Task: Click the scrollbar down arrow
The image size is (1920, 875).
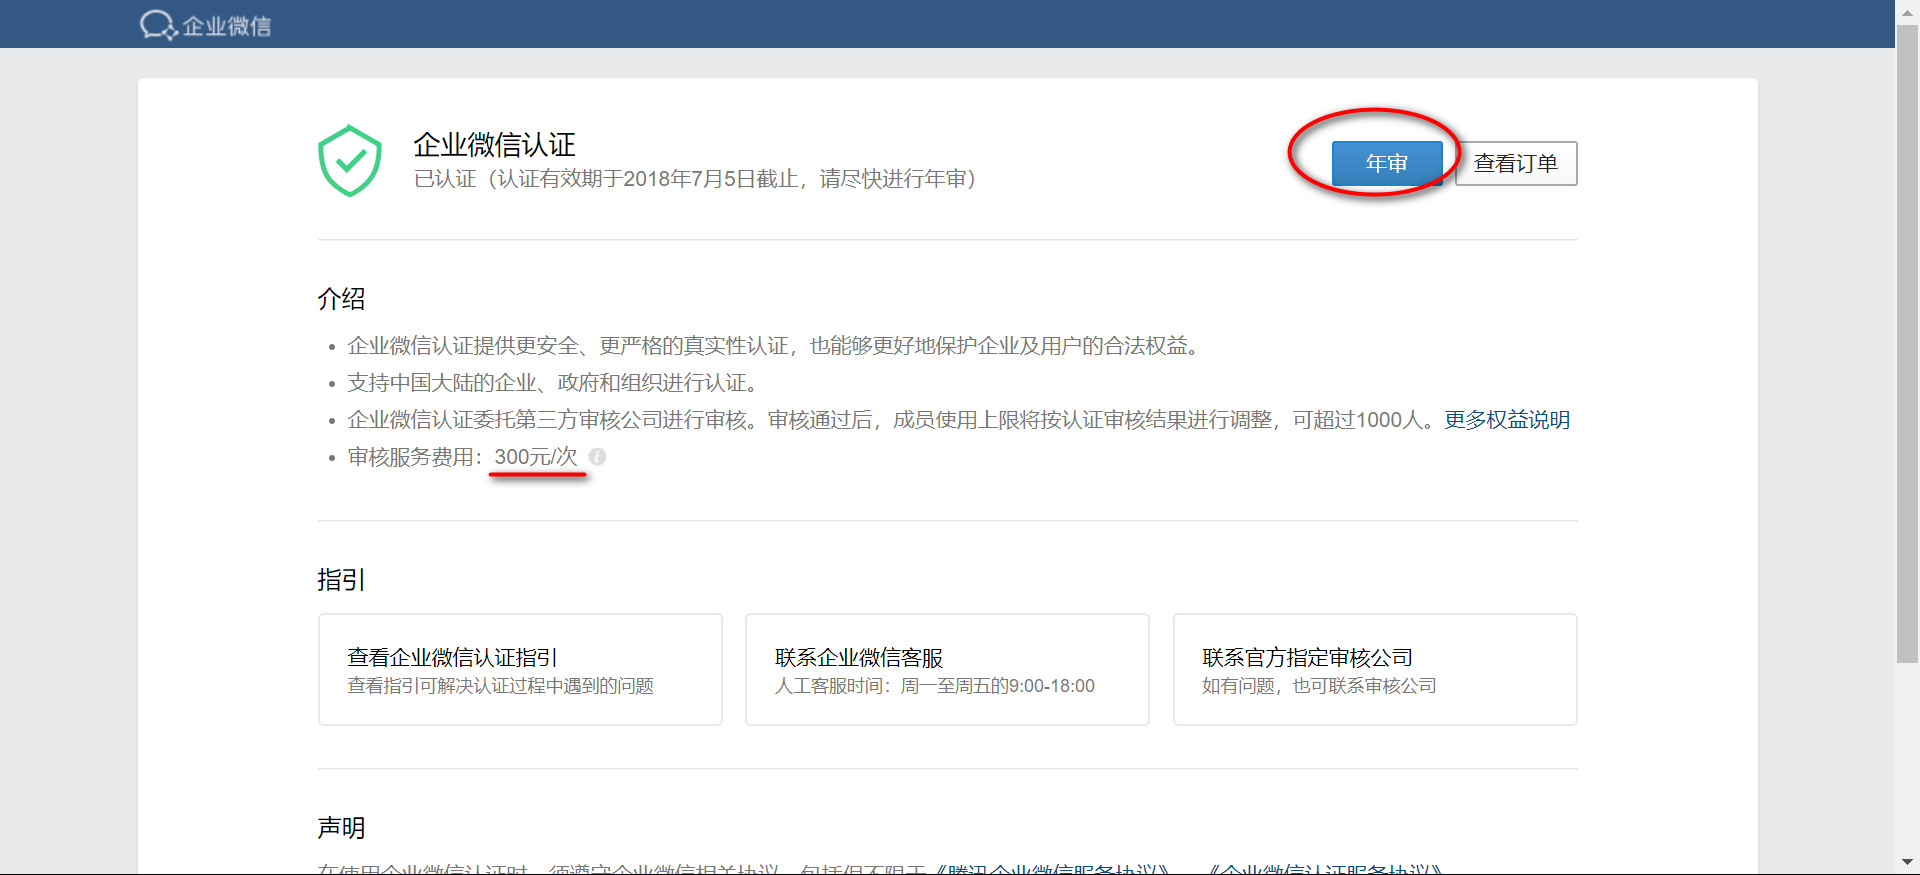Action: pos(1908,862)
